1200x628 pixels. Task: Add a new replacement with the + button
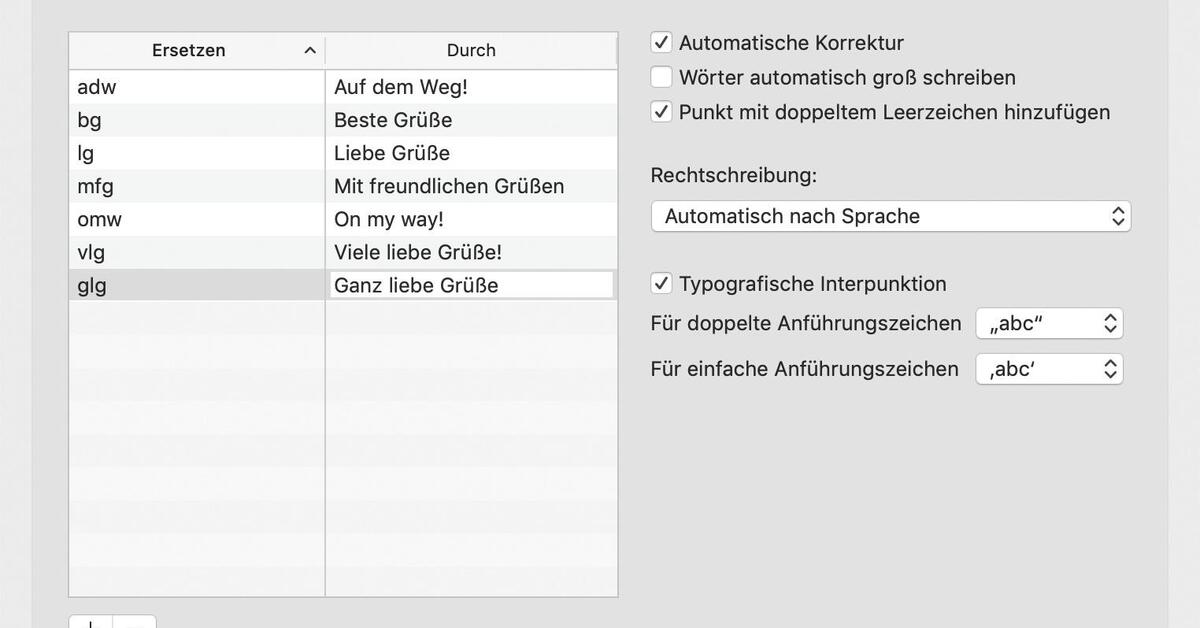click(x=89, y=624)
